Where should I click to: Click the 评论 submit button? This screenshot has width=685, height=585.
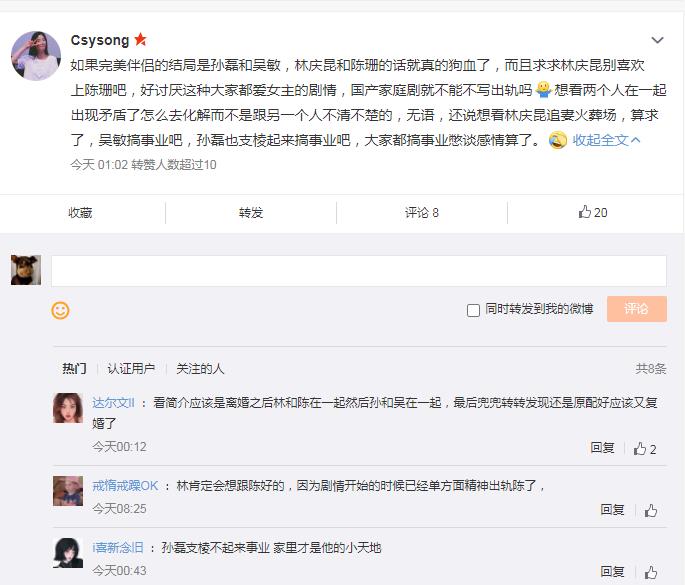tap(636, 309)
